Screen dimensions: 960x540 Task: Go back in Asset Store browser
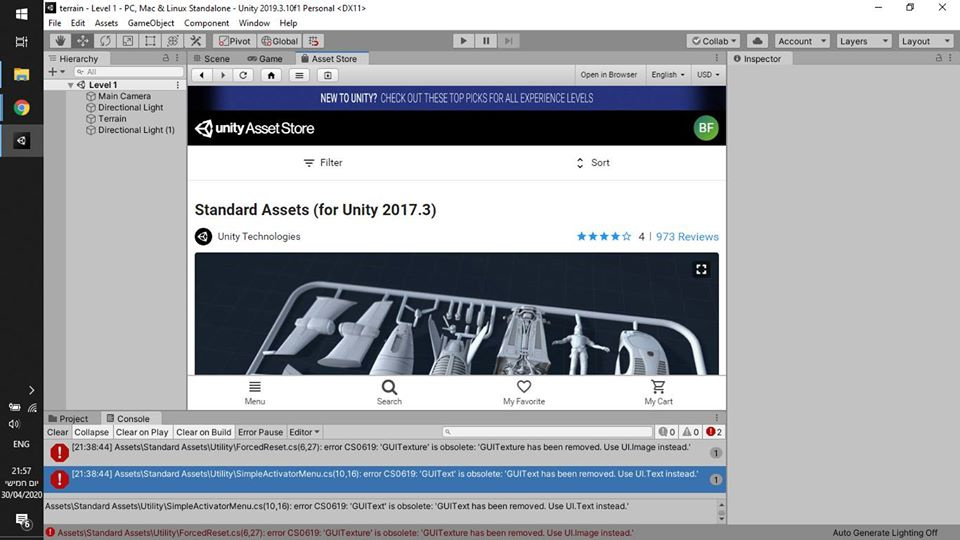pos(201,75)
